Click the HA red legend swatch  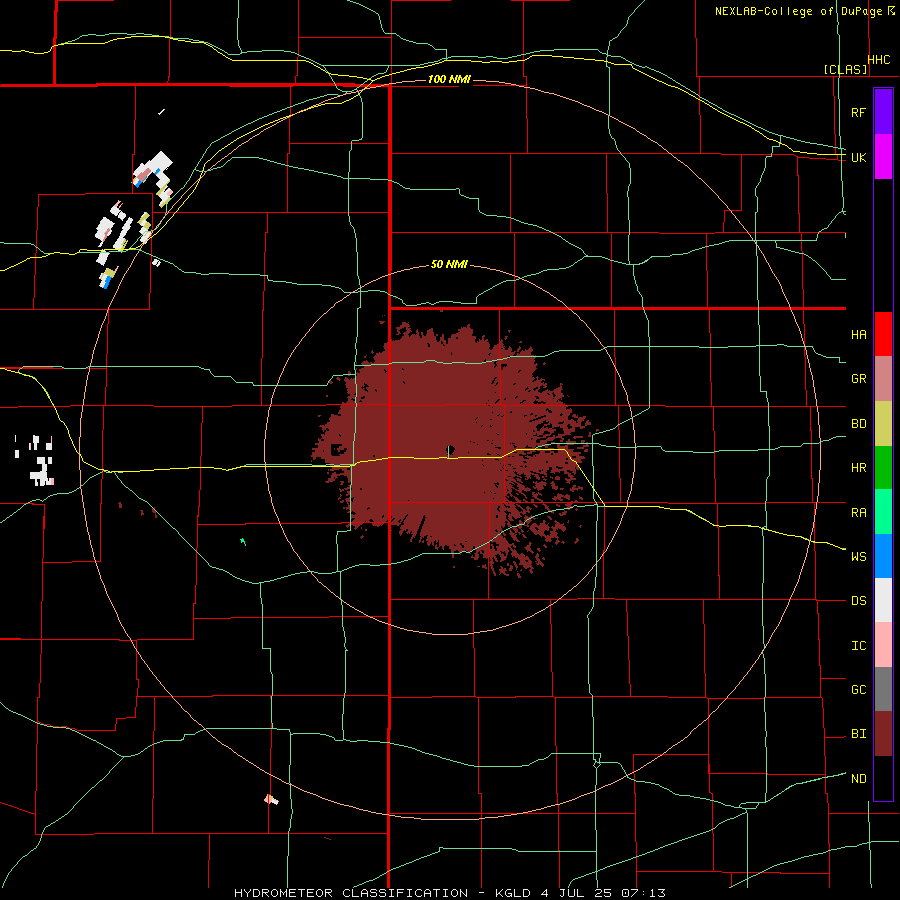coord(883,334)
